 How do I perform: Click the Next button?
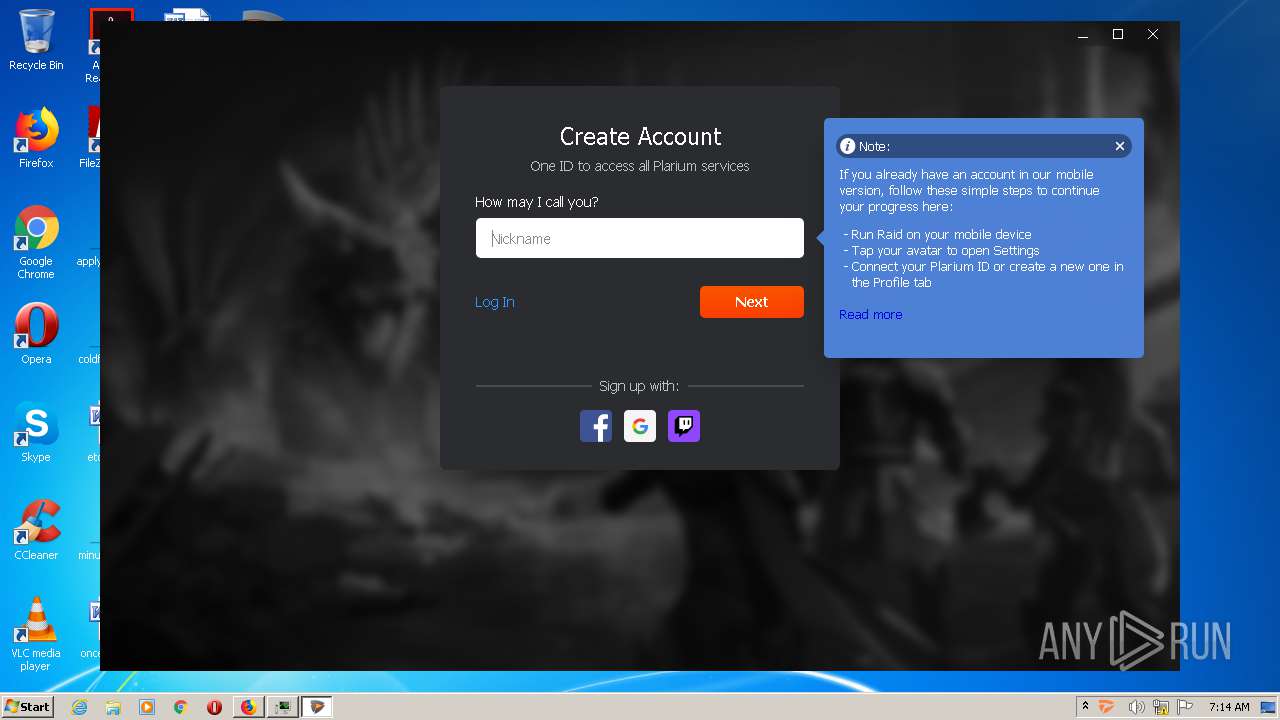752,302
